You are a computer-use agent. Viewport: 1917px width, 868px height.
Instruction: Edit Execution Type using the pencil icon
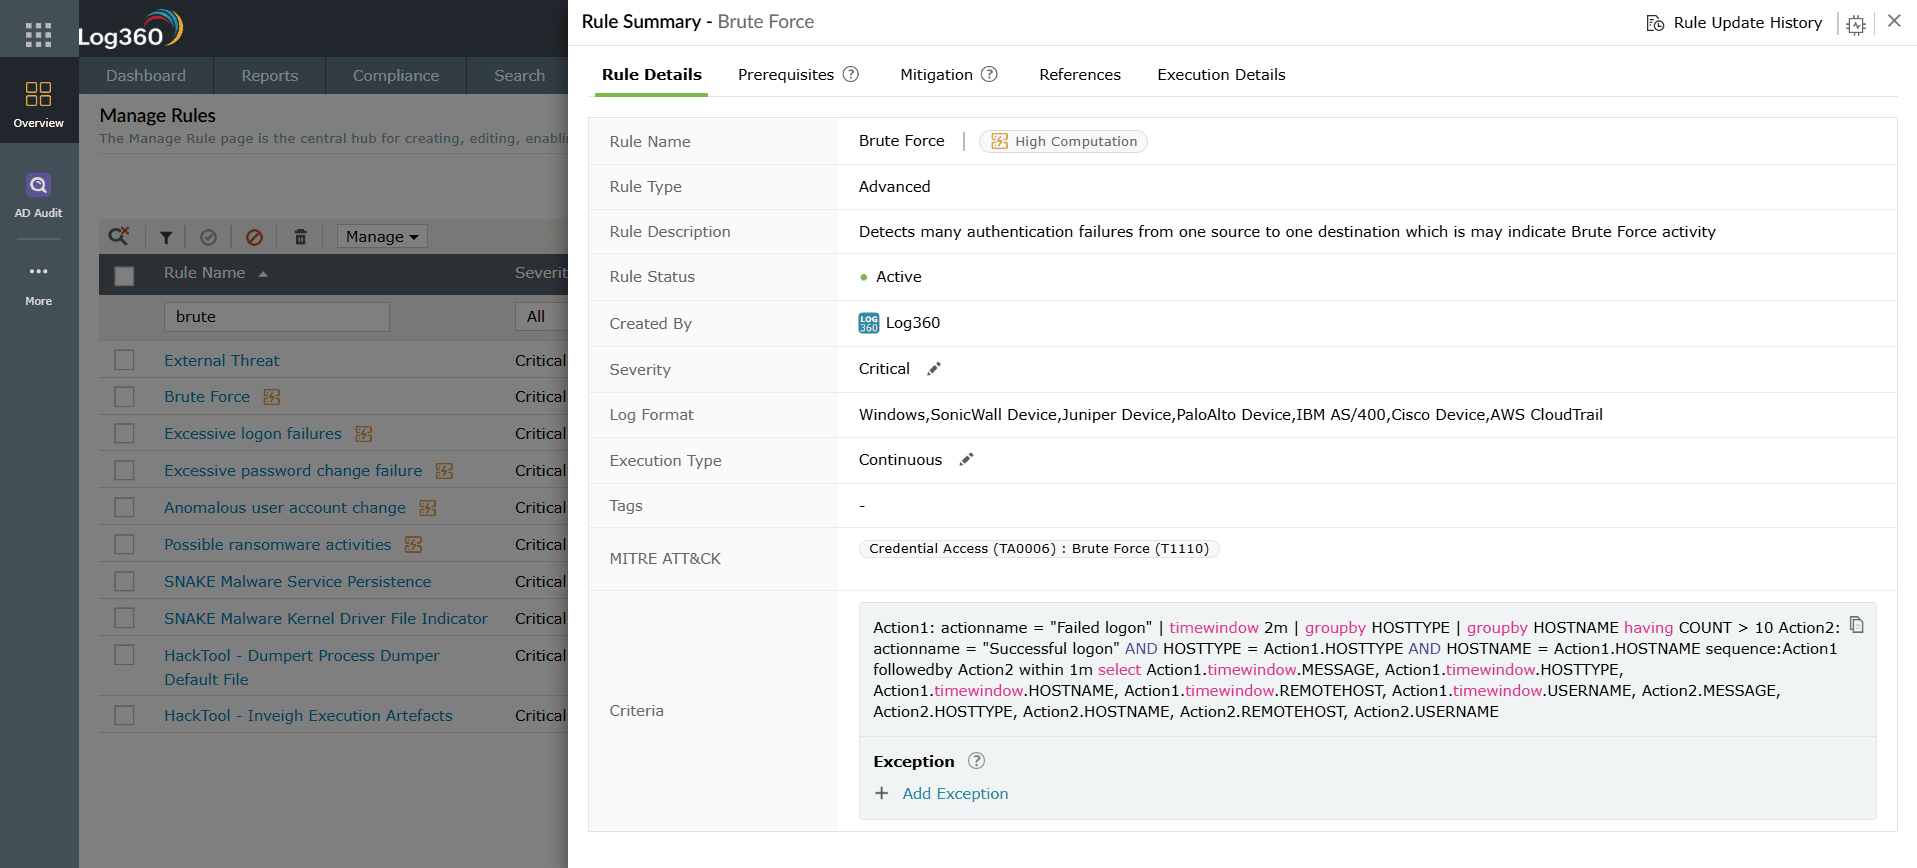[x=966, y=460]
